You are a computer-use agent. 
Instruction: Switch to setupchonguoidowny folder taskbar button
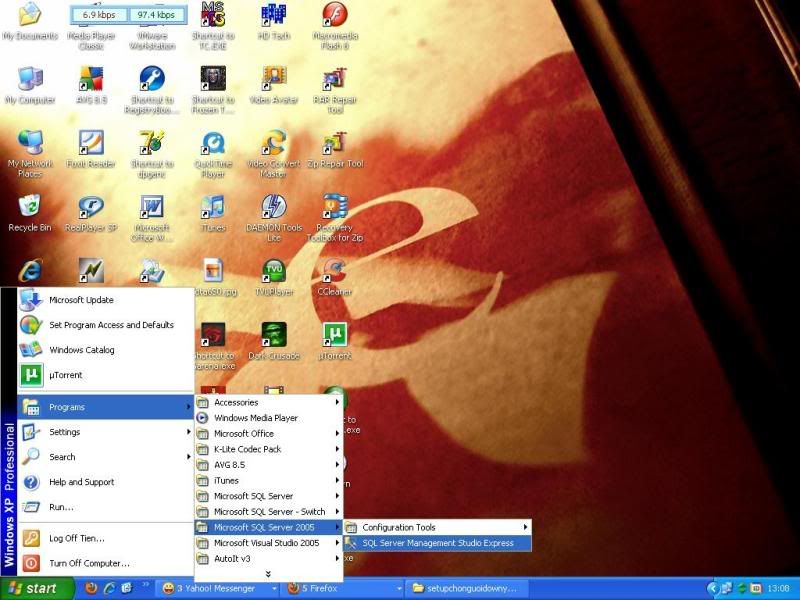pos(467,589)
